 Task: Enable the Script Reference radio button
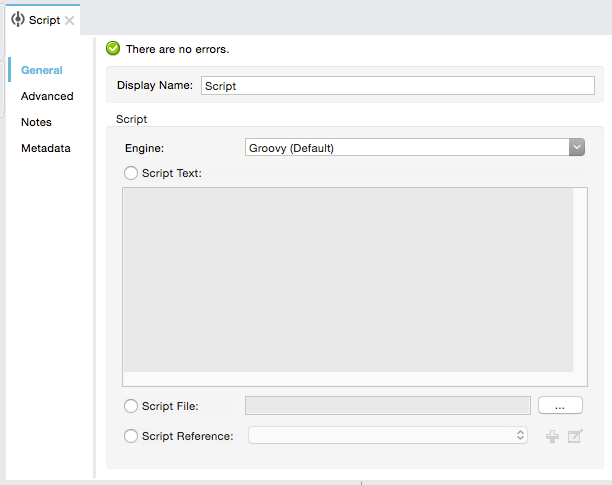point(131,436)
